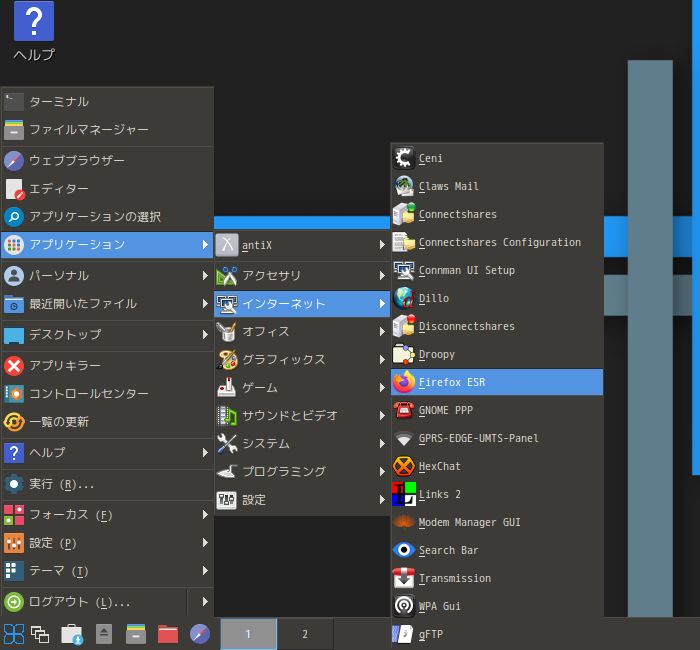The image size is (700, 650).
Task: Click the taskbar eject media icon
Action: pos(104,634)
